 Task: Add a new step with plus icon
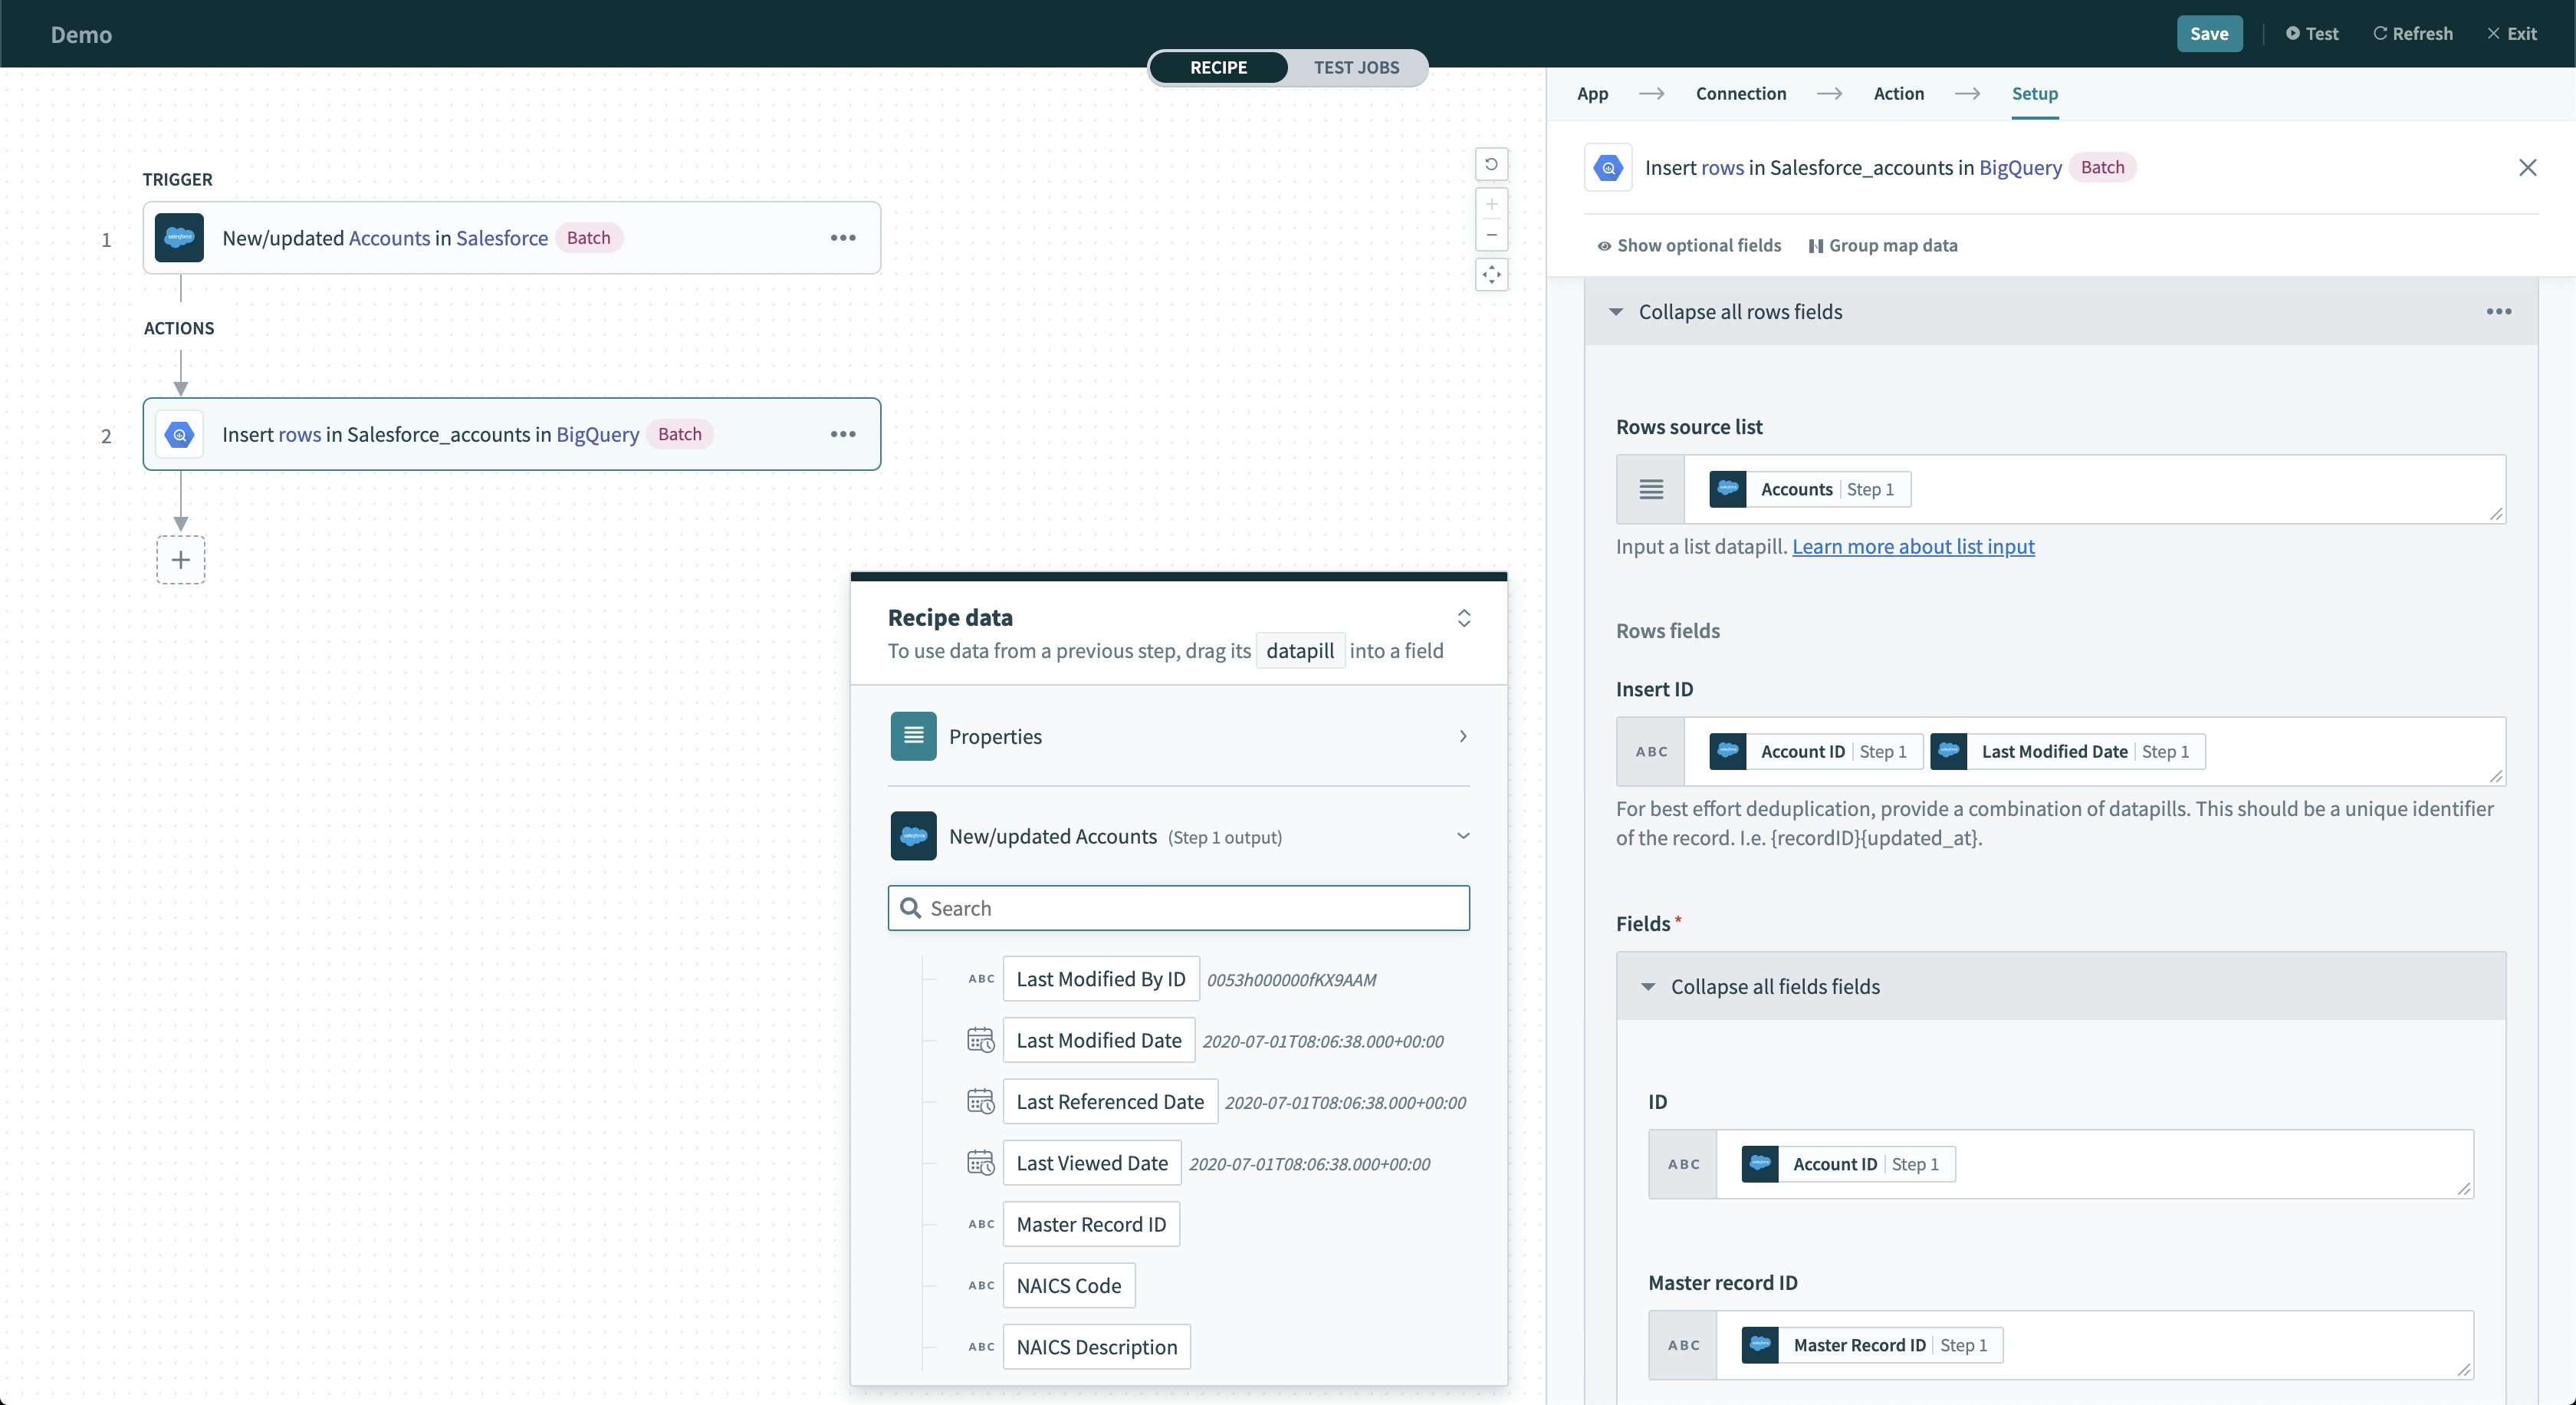point(181,560)
